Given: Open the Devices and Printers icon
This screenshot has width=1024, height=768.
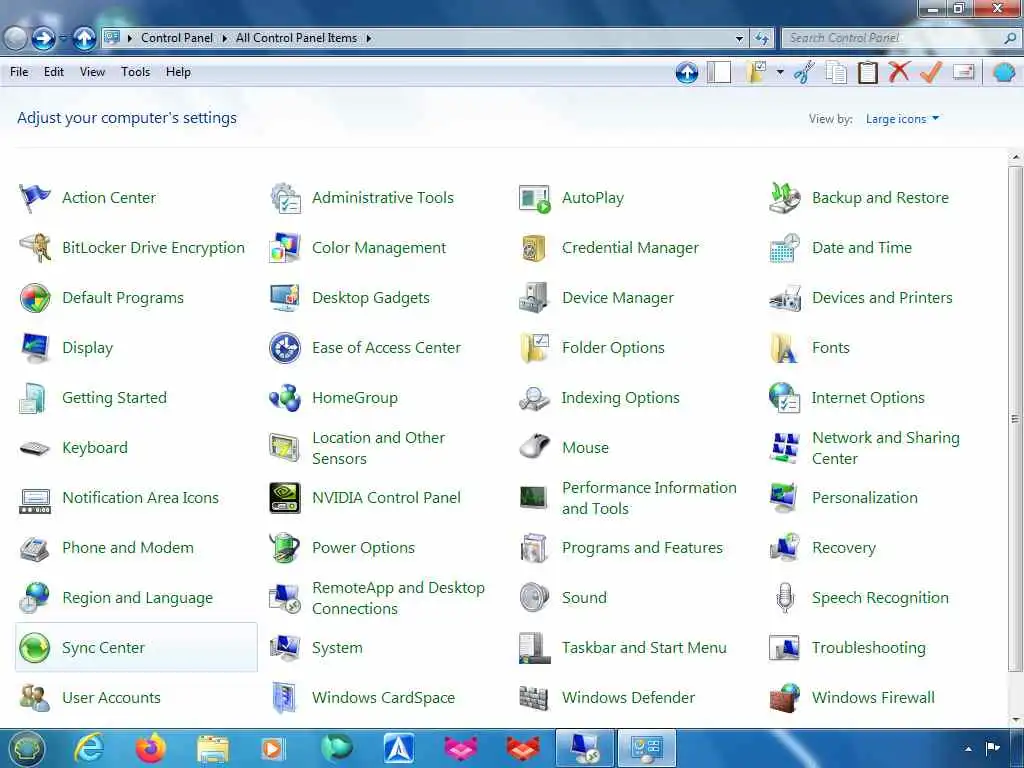Looking at the screenshot, I should tap(784, 298).
